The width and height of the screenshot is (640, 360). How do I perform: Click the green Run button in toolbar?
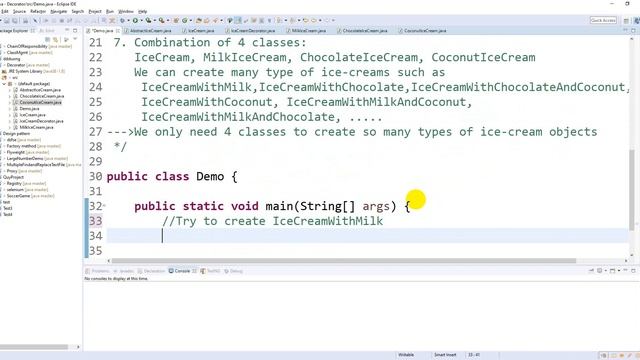[135, 20]
